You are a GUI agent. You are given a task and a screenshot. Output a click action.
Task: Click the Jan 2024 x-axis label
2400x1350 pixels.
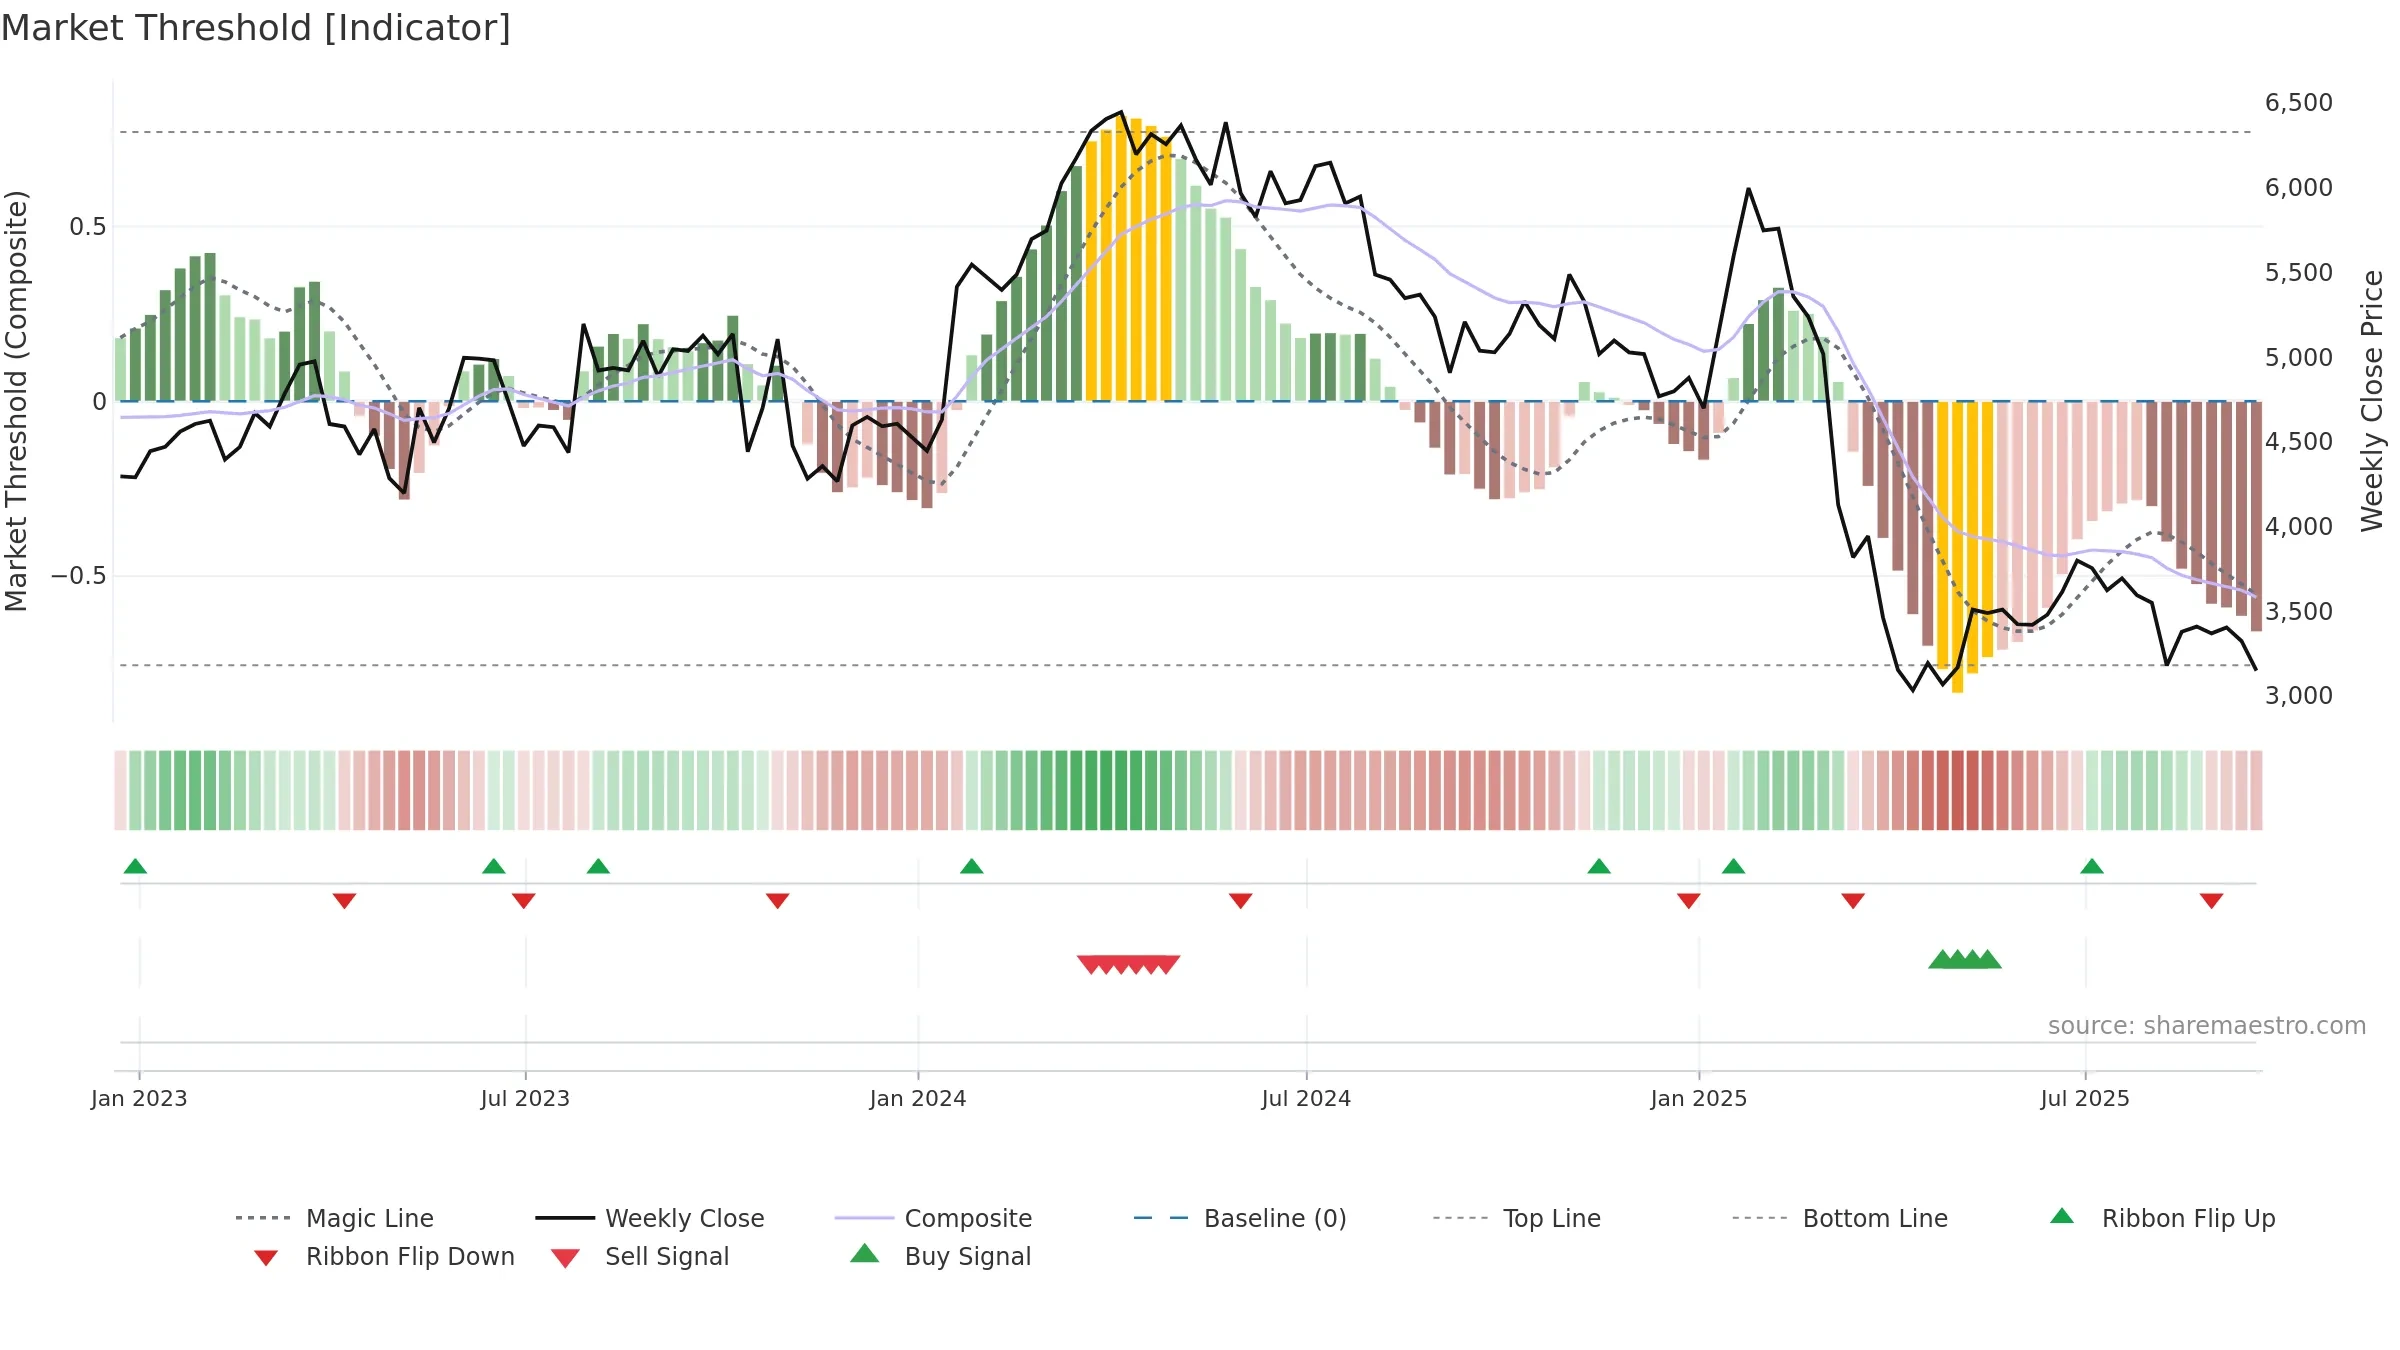pos(918,1098)
